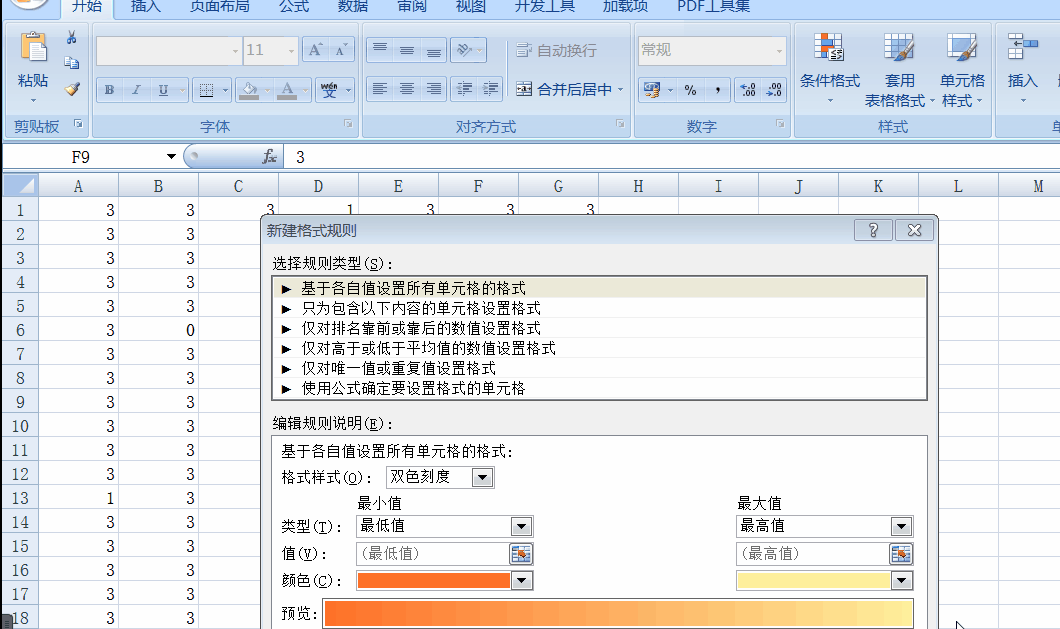Open the font name dropdown
Screen dimensions: 1060x629
(235, 51)
